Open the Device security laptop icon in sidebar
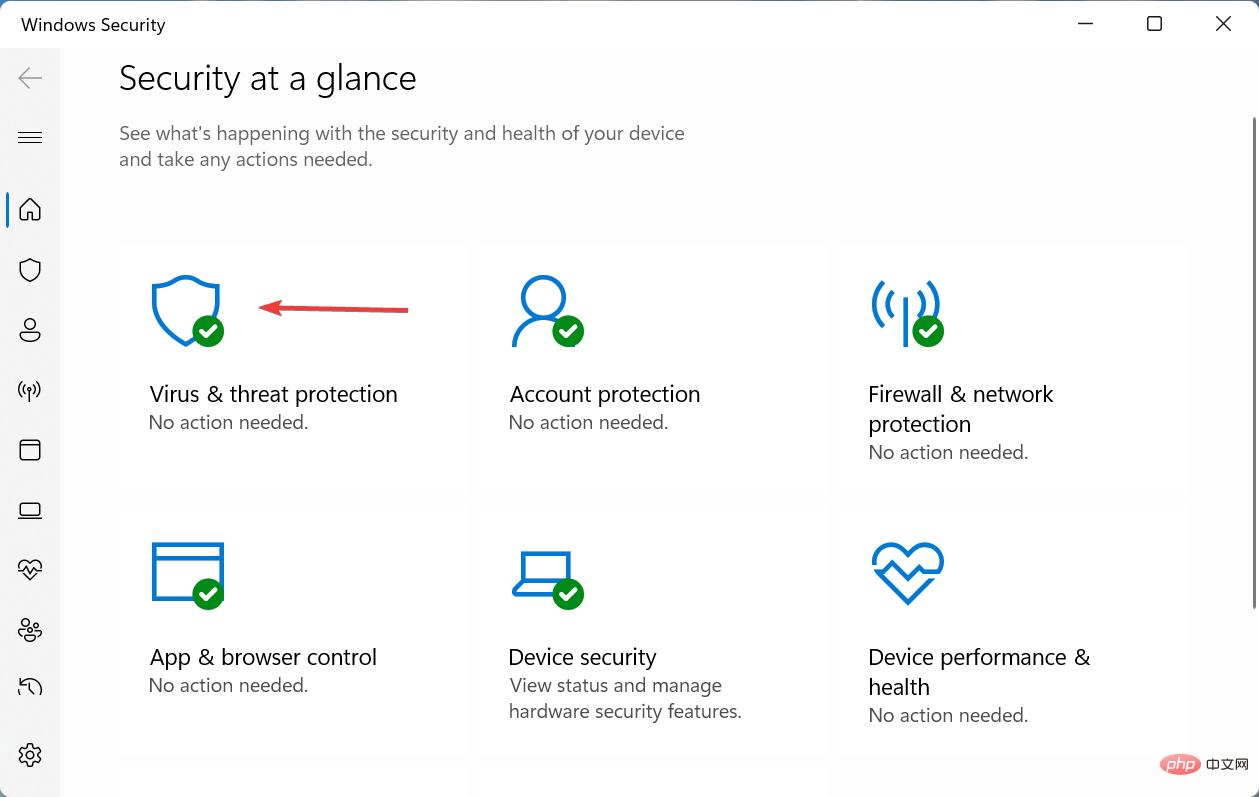The image size is (1259, 797). (30, 510)
